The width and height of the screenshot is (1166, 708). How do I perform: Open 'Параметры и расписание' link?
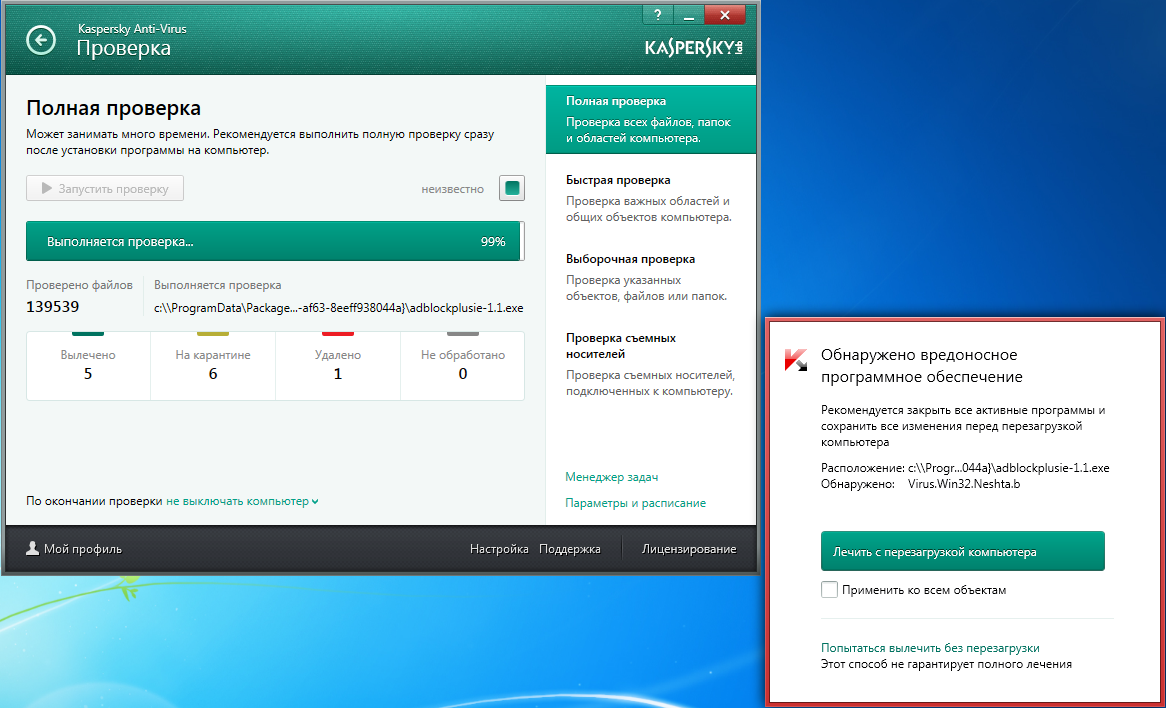[635, 503]
